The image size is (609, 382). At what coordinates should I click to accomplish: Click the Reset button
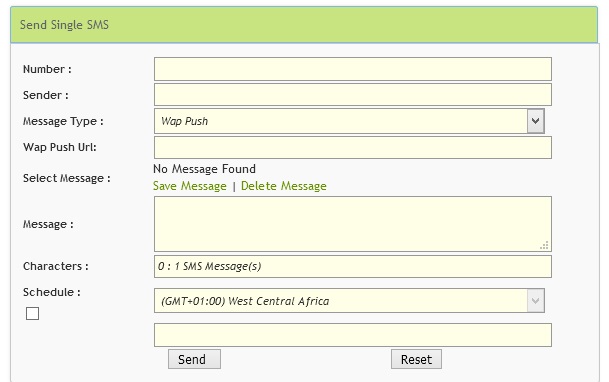click(x=416, y=359)
